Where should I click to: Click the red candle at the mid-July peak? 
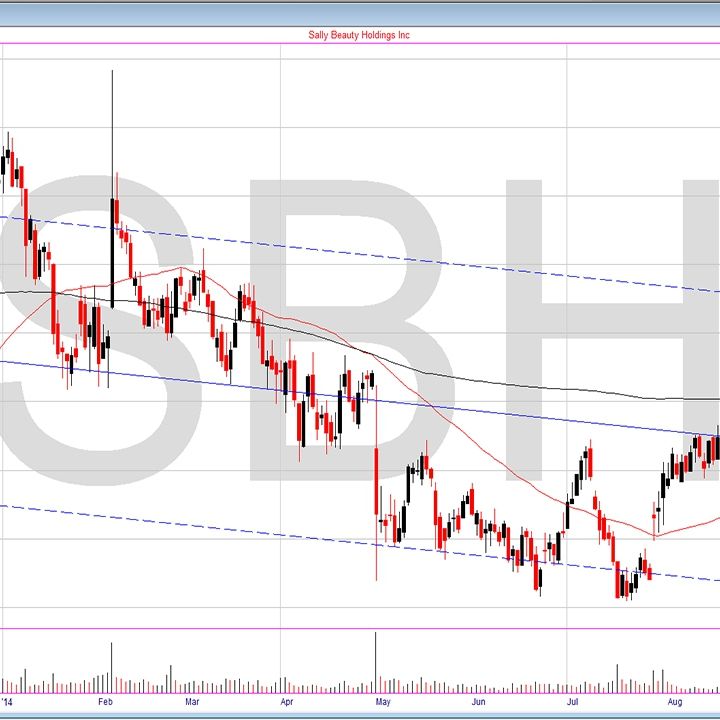click(589, 463)
